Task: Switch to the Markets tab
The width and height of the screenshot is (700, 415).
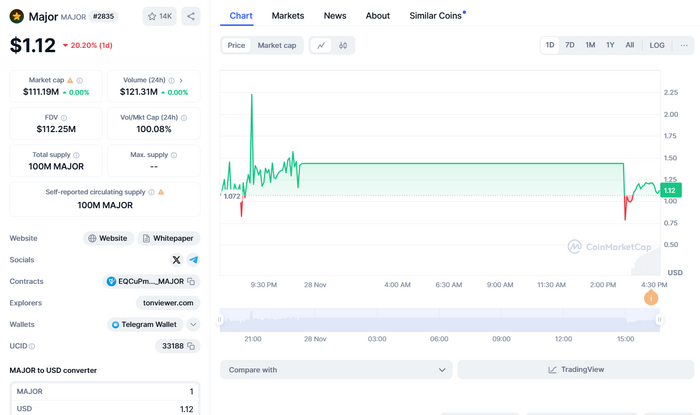Action: (x=288, y=16)
